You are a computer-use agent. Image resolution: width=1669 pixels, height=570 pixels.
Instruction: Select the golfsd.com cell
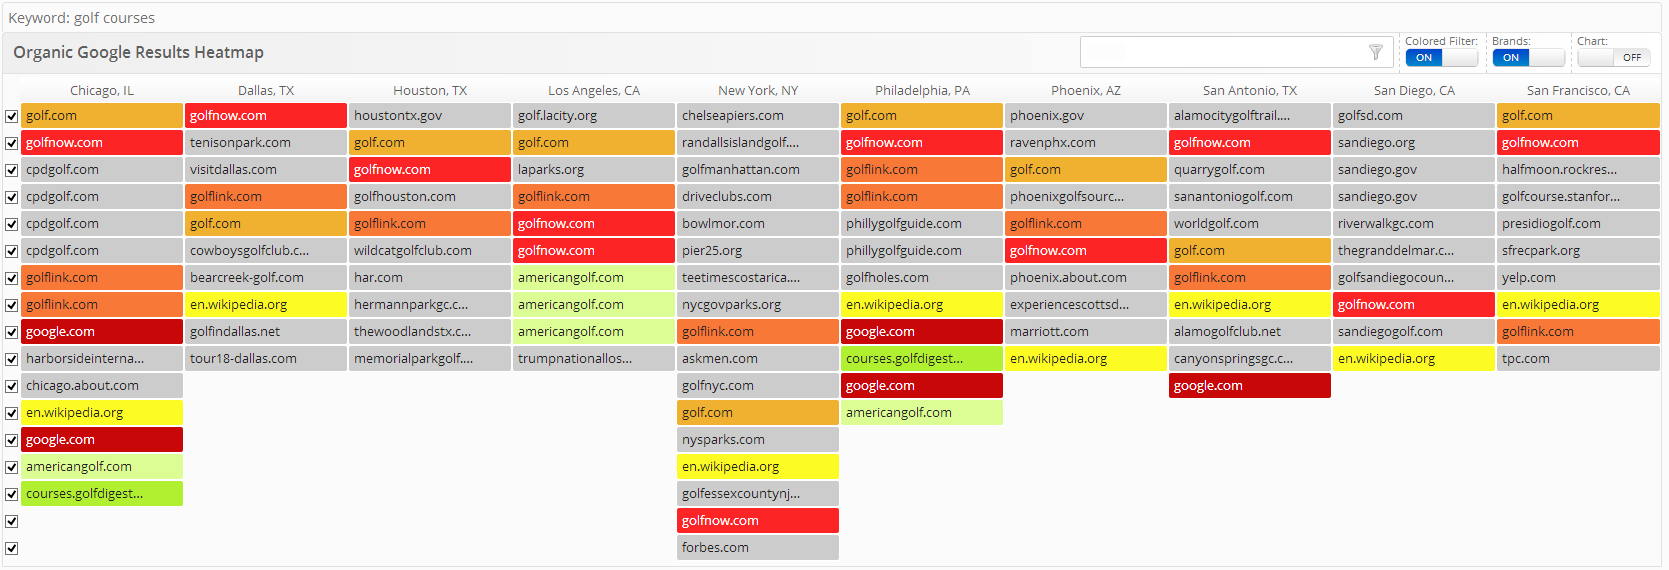pos(1414,116)
